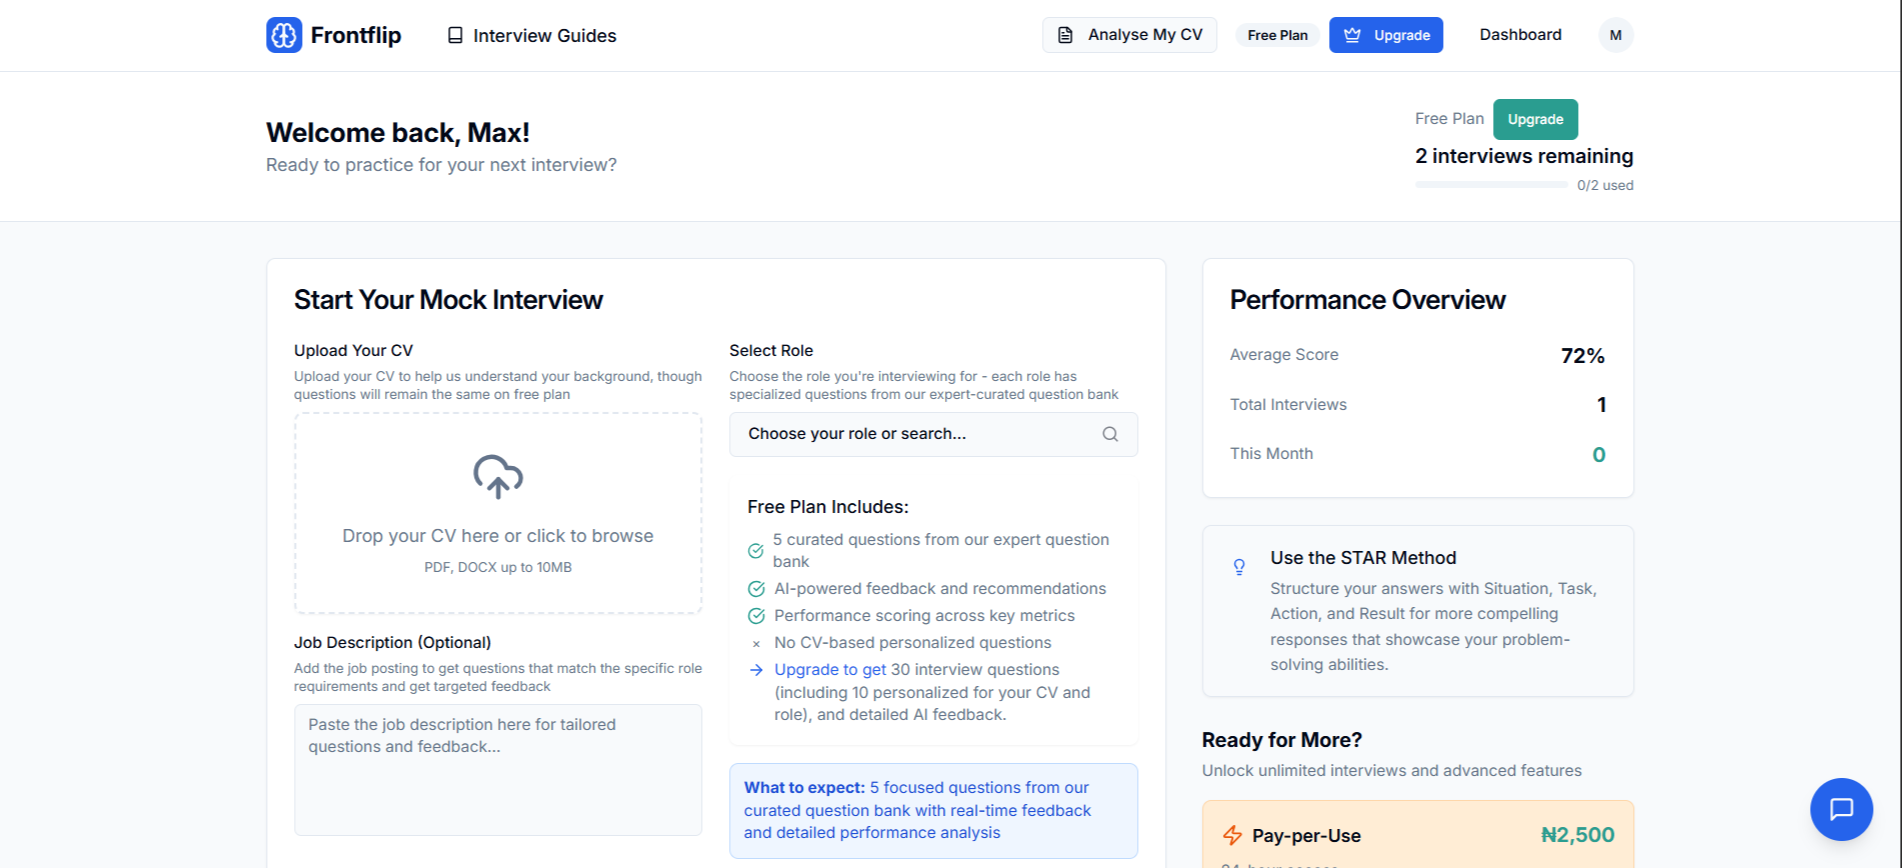The image size is (1902, 868).
Task: Click the 2 interviews remaining text
Action: pyautogui.click(x=1524, y=156)
